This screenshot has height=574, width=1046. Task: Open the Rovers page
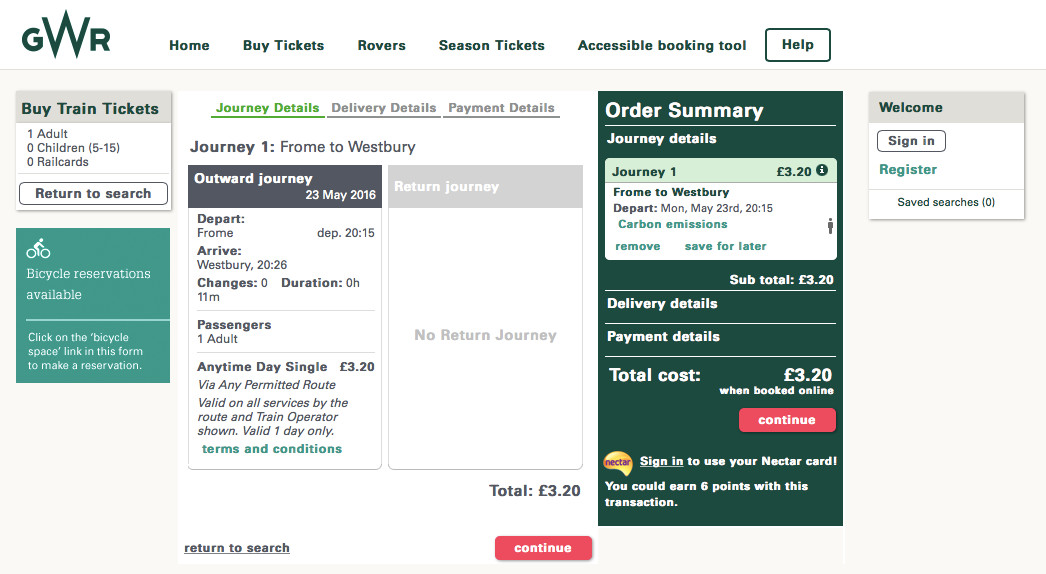tap(381, 45)
